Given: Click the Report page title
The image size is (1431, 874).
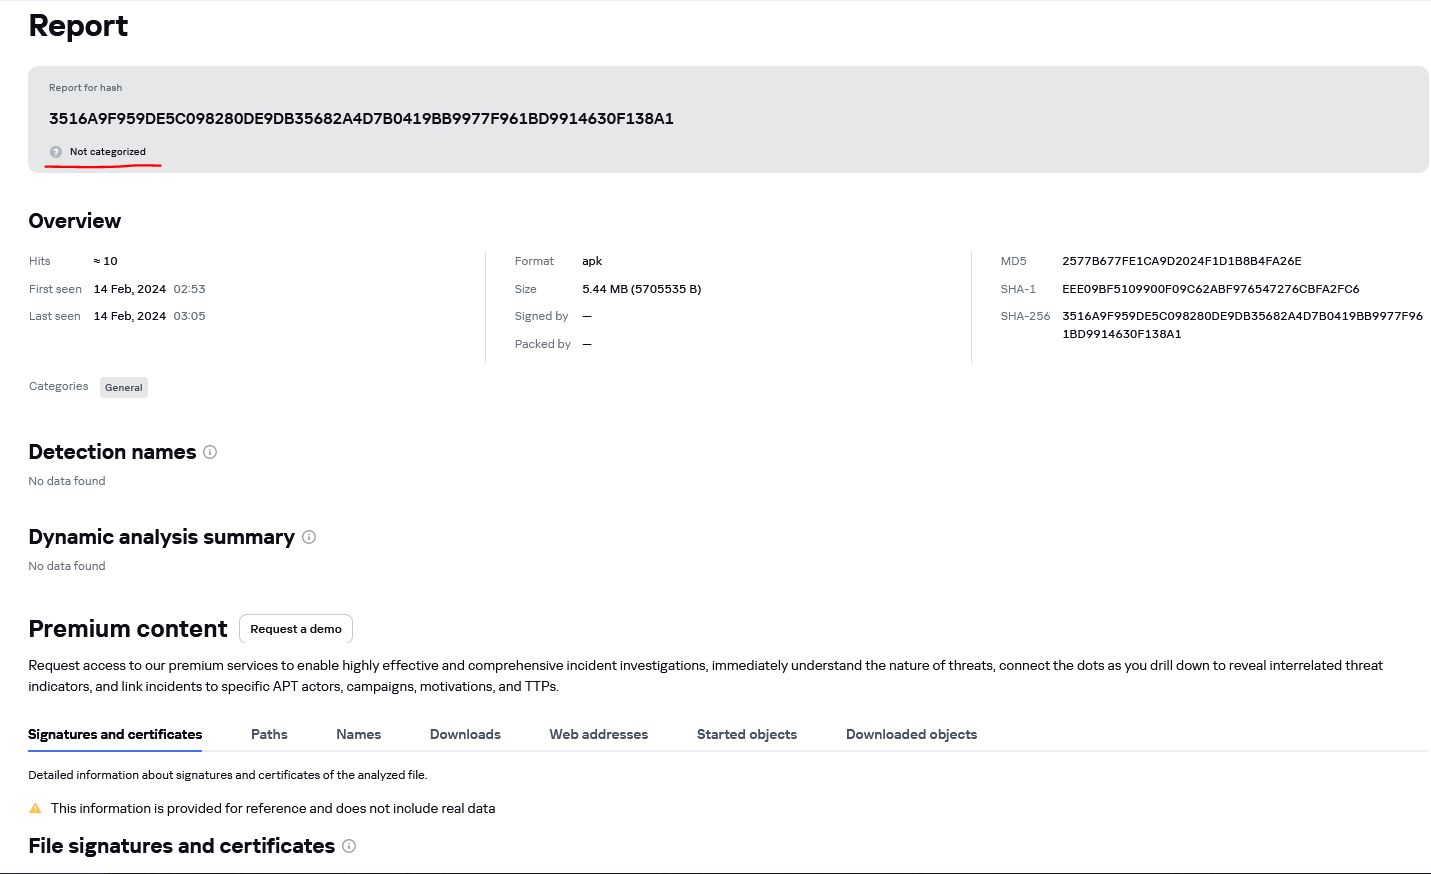Looking at the screenshot, I should click(78, 26).
